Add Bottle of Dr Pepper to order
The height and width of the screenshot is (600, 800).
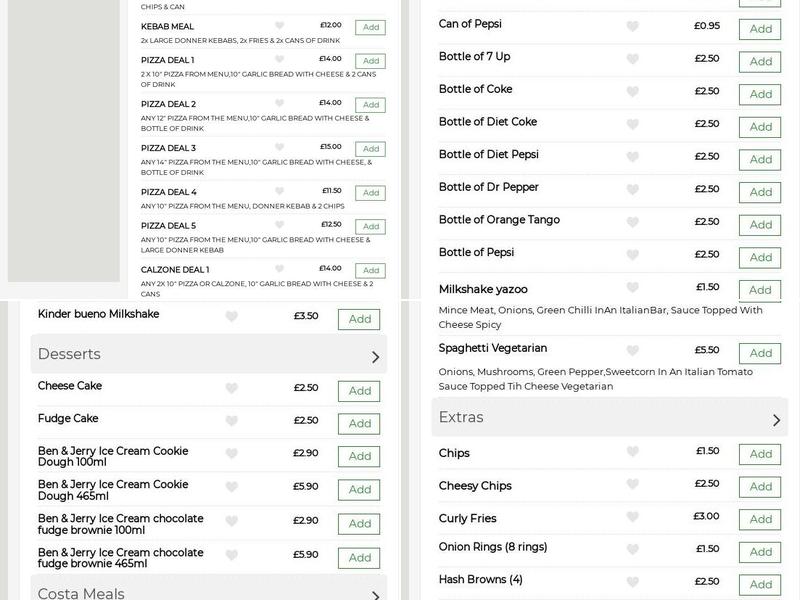pyautogui.click(x=759, y=191)
